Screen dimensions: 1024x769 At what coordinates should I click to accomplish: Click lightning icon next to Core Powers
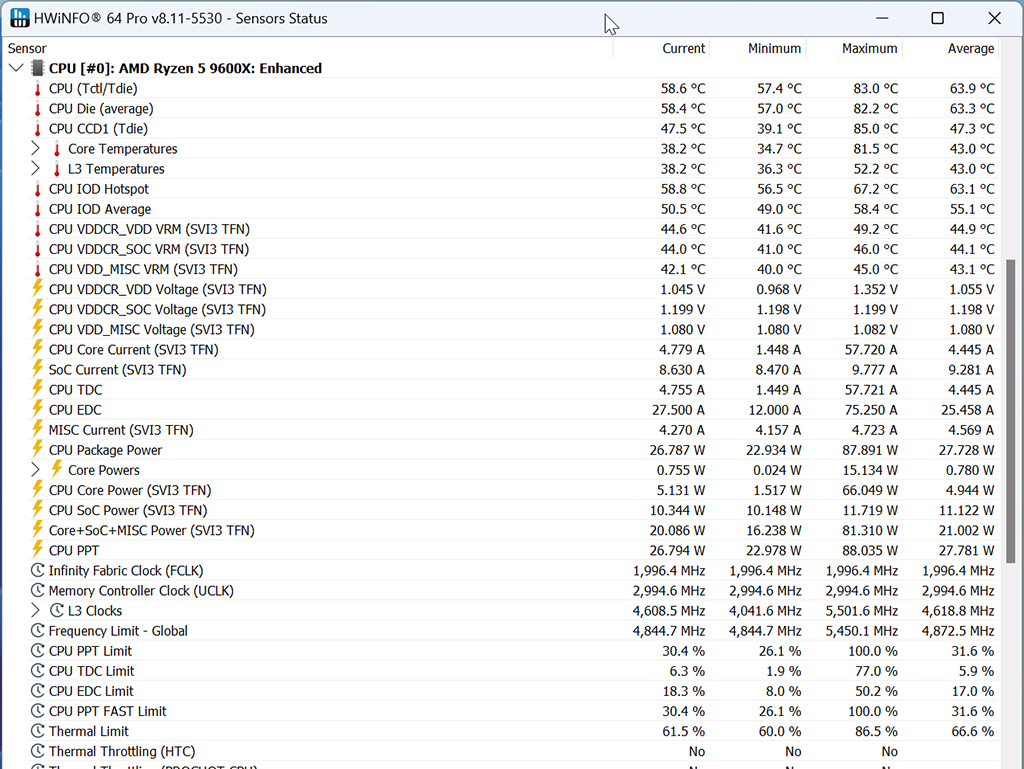tap(57, 469)
